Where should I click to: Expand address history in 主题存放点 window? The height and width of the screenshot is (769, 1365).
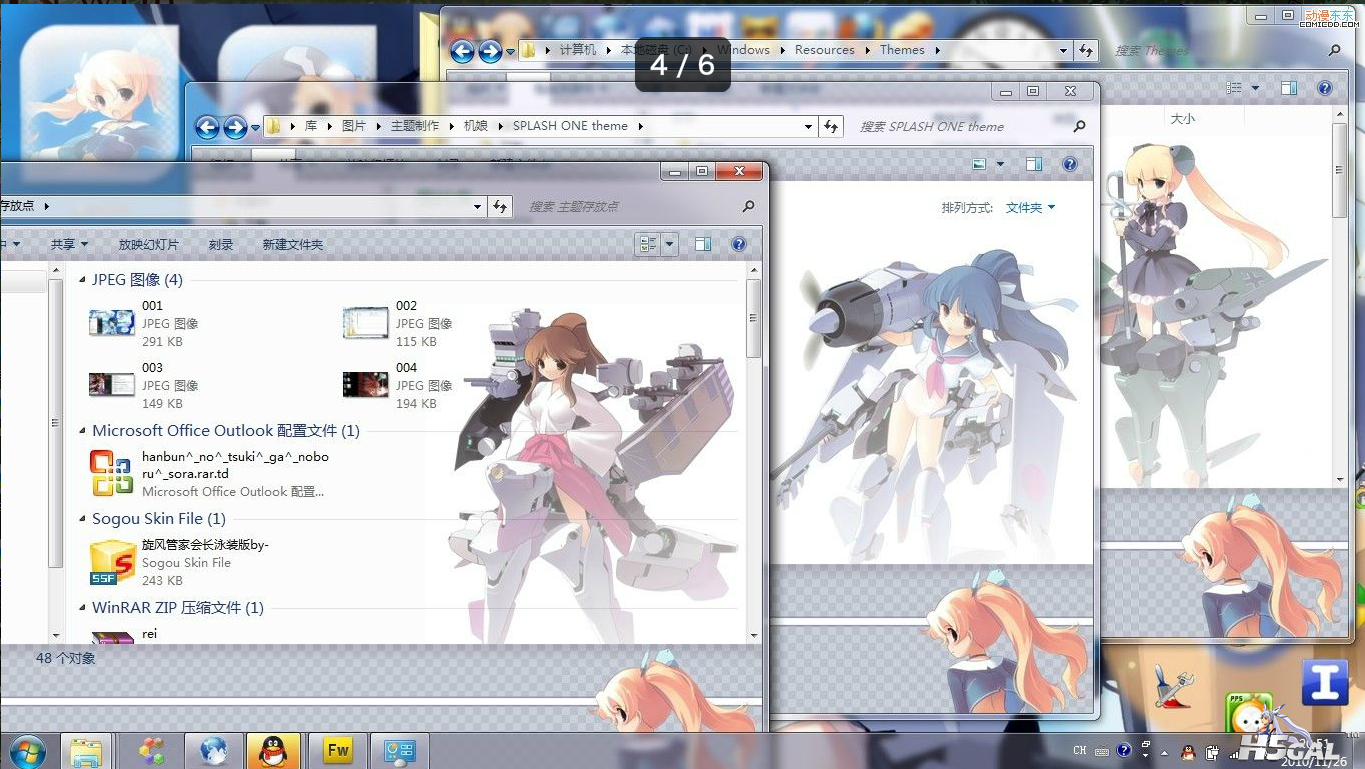[478, 206]
